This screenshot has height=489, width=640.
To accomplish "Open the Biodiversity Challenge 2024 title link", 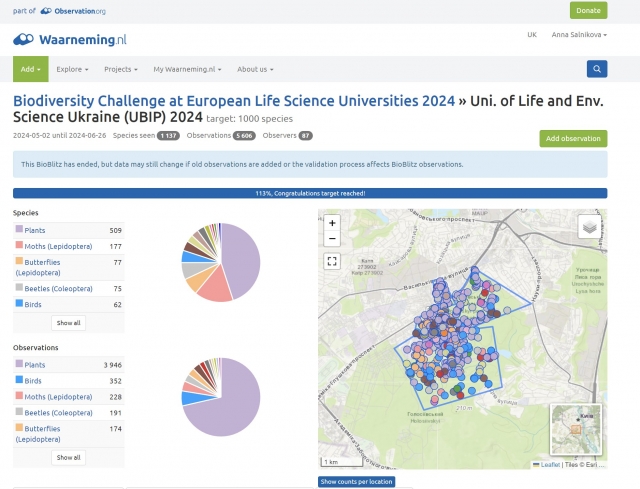I will point(233,101).
